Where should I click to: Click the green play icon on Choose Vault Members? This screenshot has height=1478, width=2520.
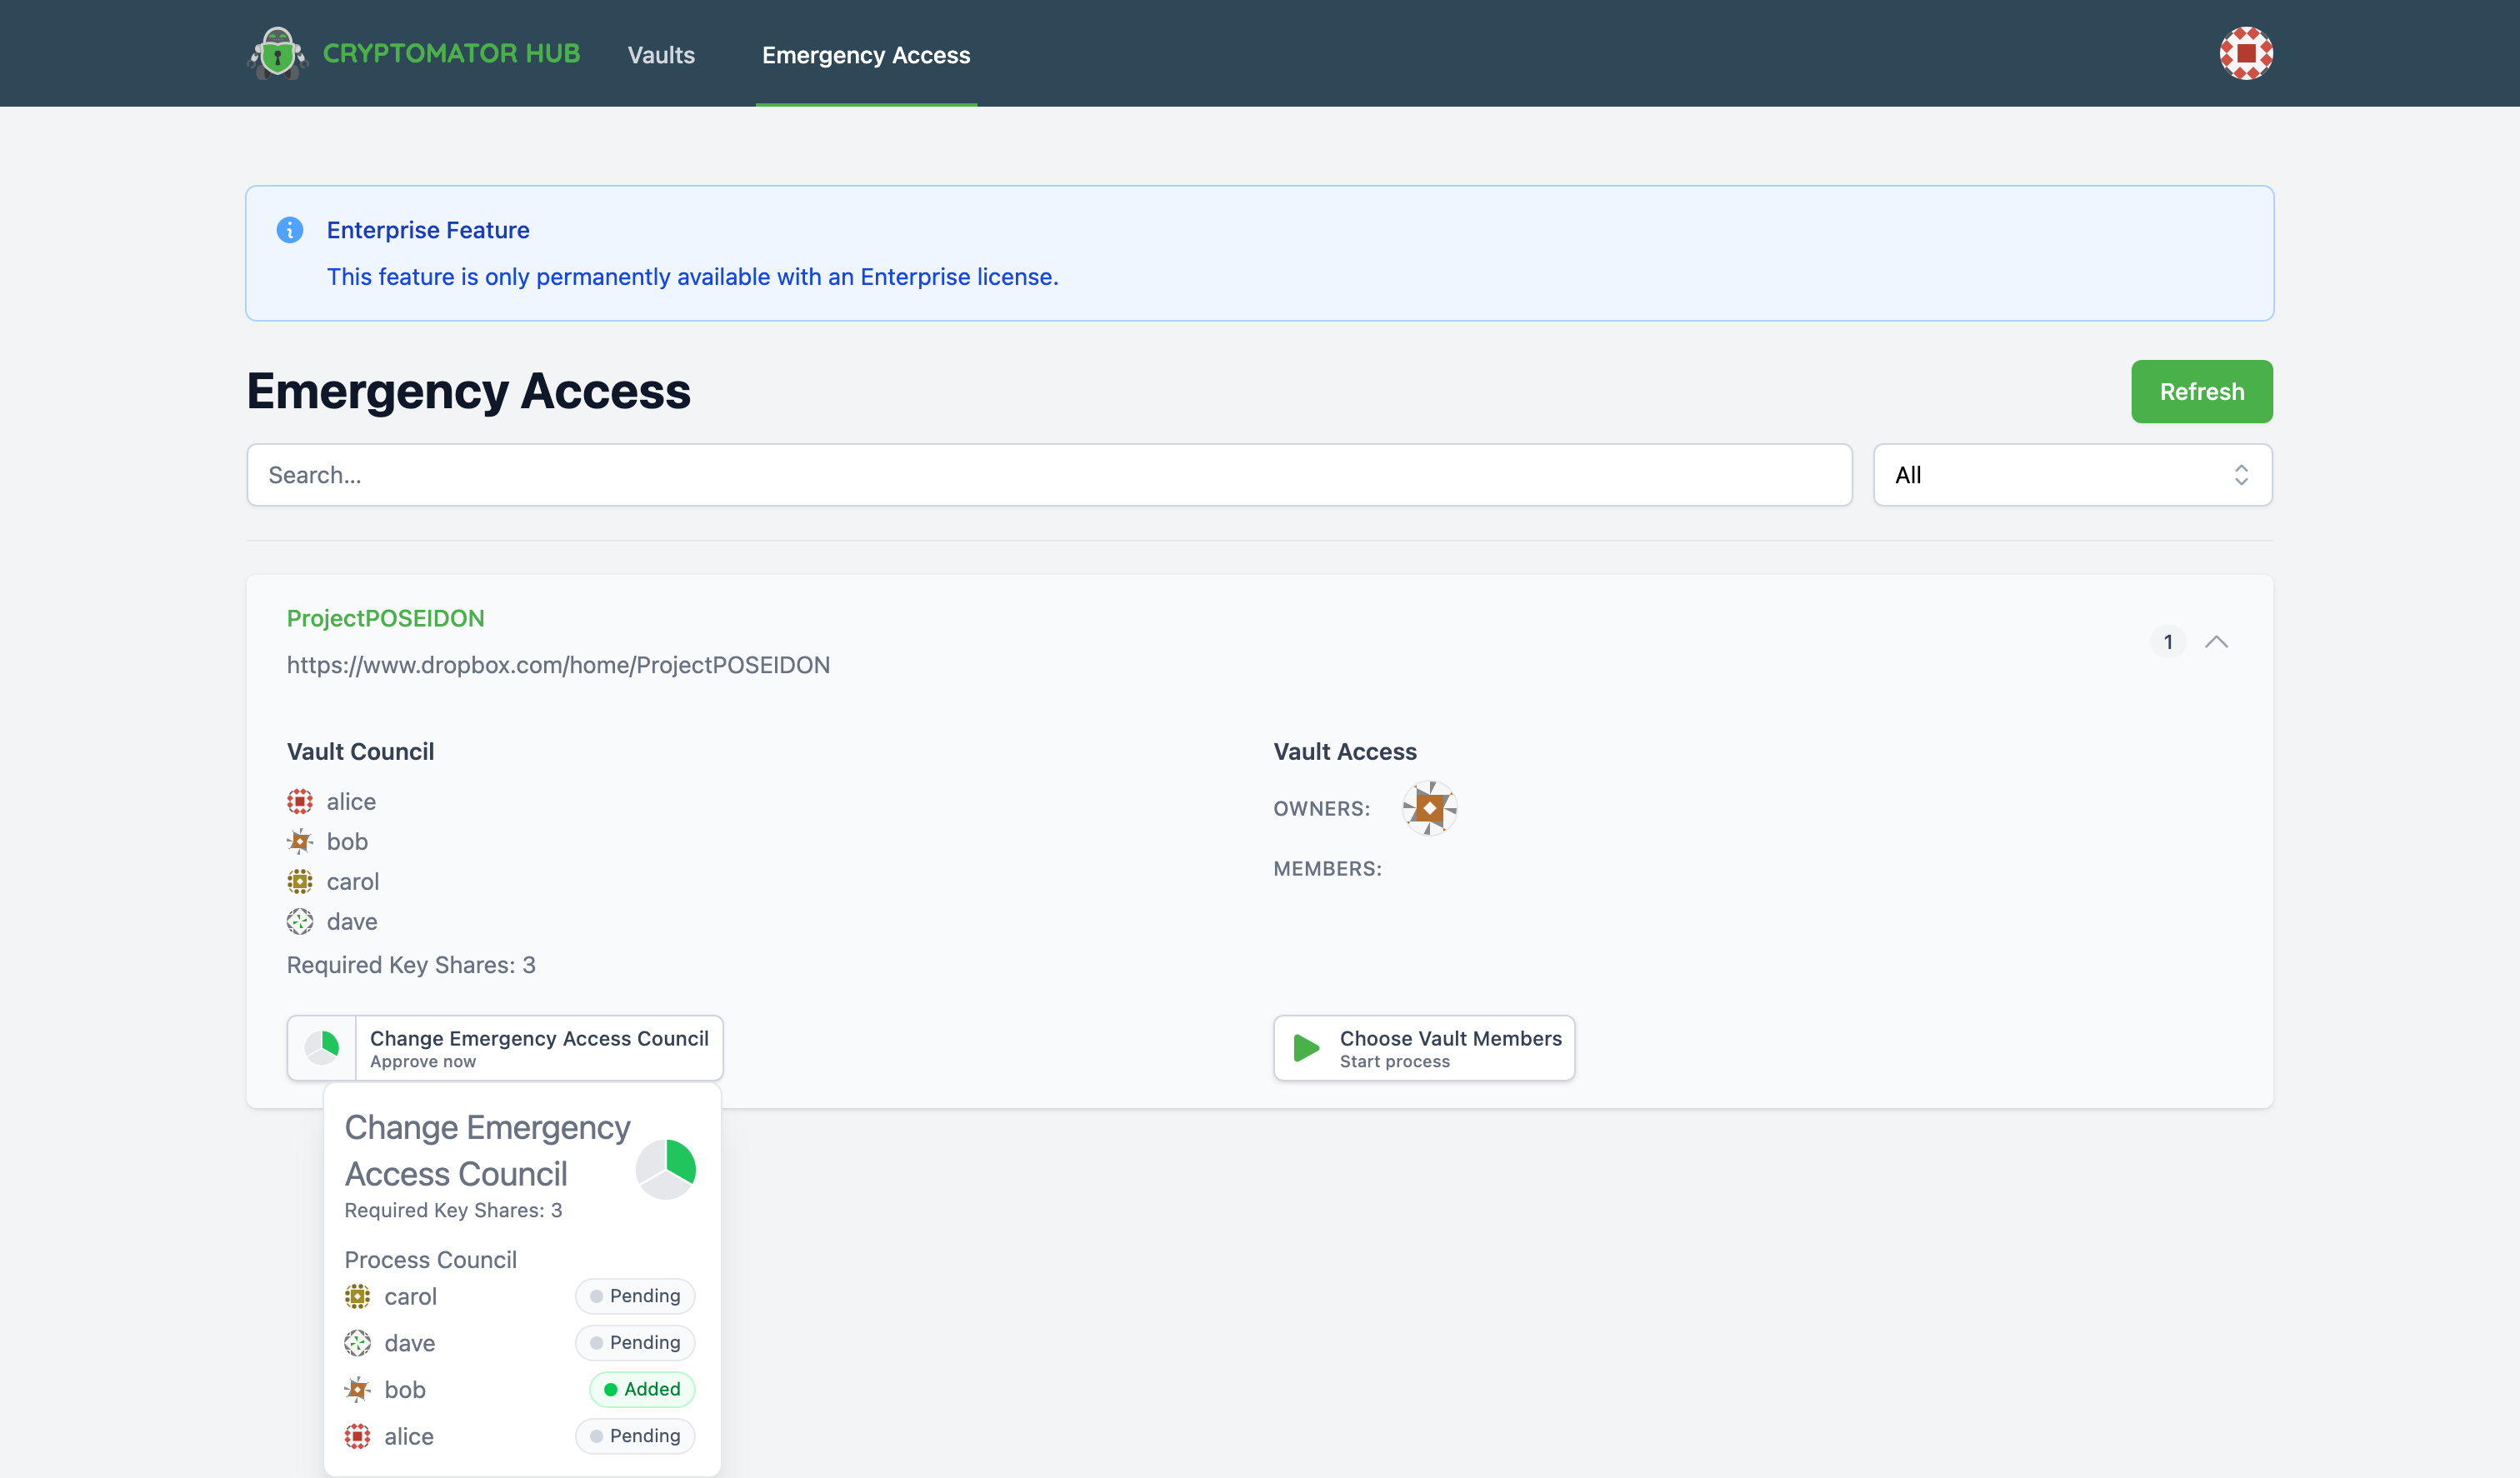pyautogui.click(x=1304, y=1047)
